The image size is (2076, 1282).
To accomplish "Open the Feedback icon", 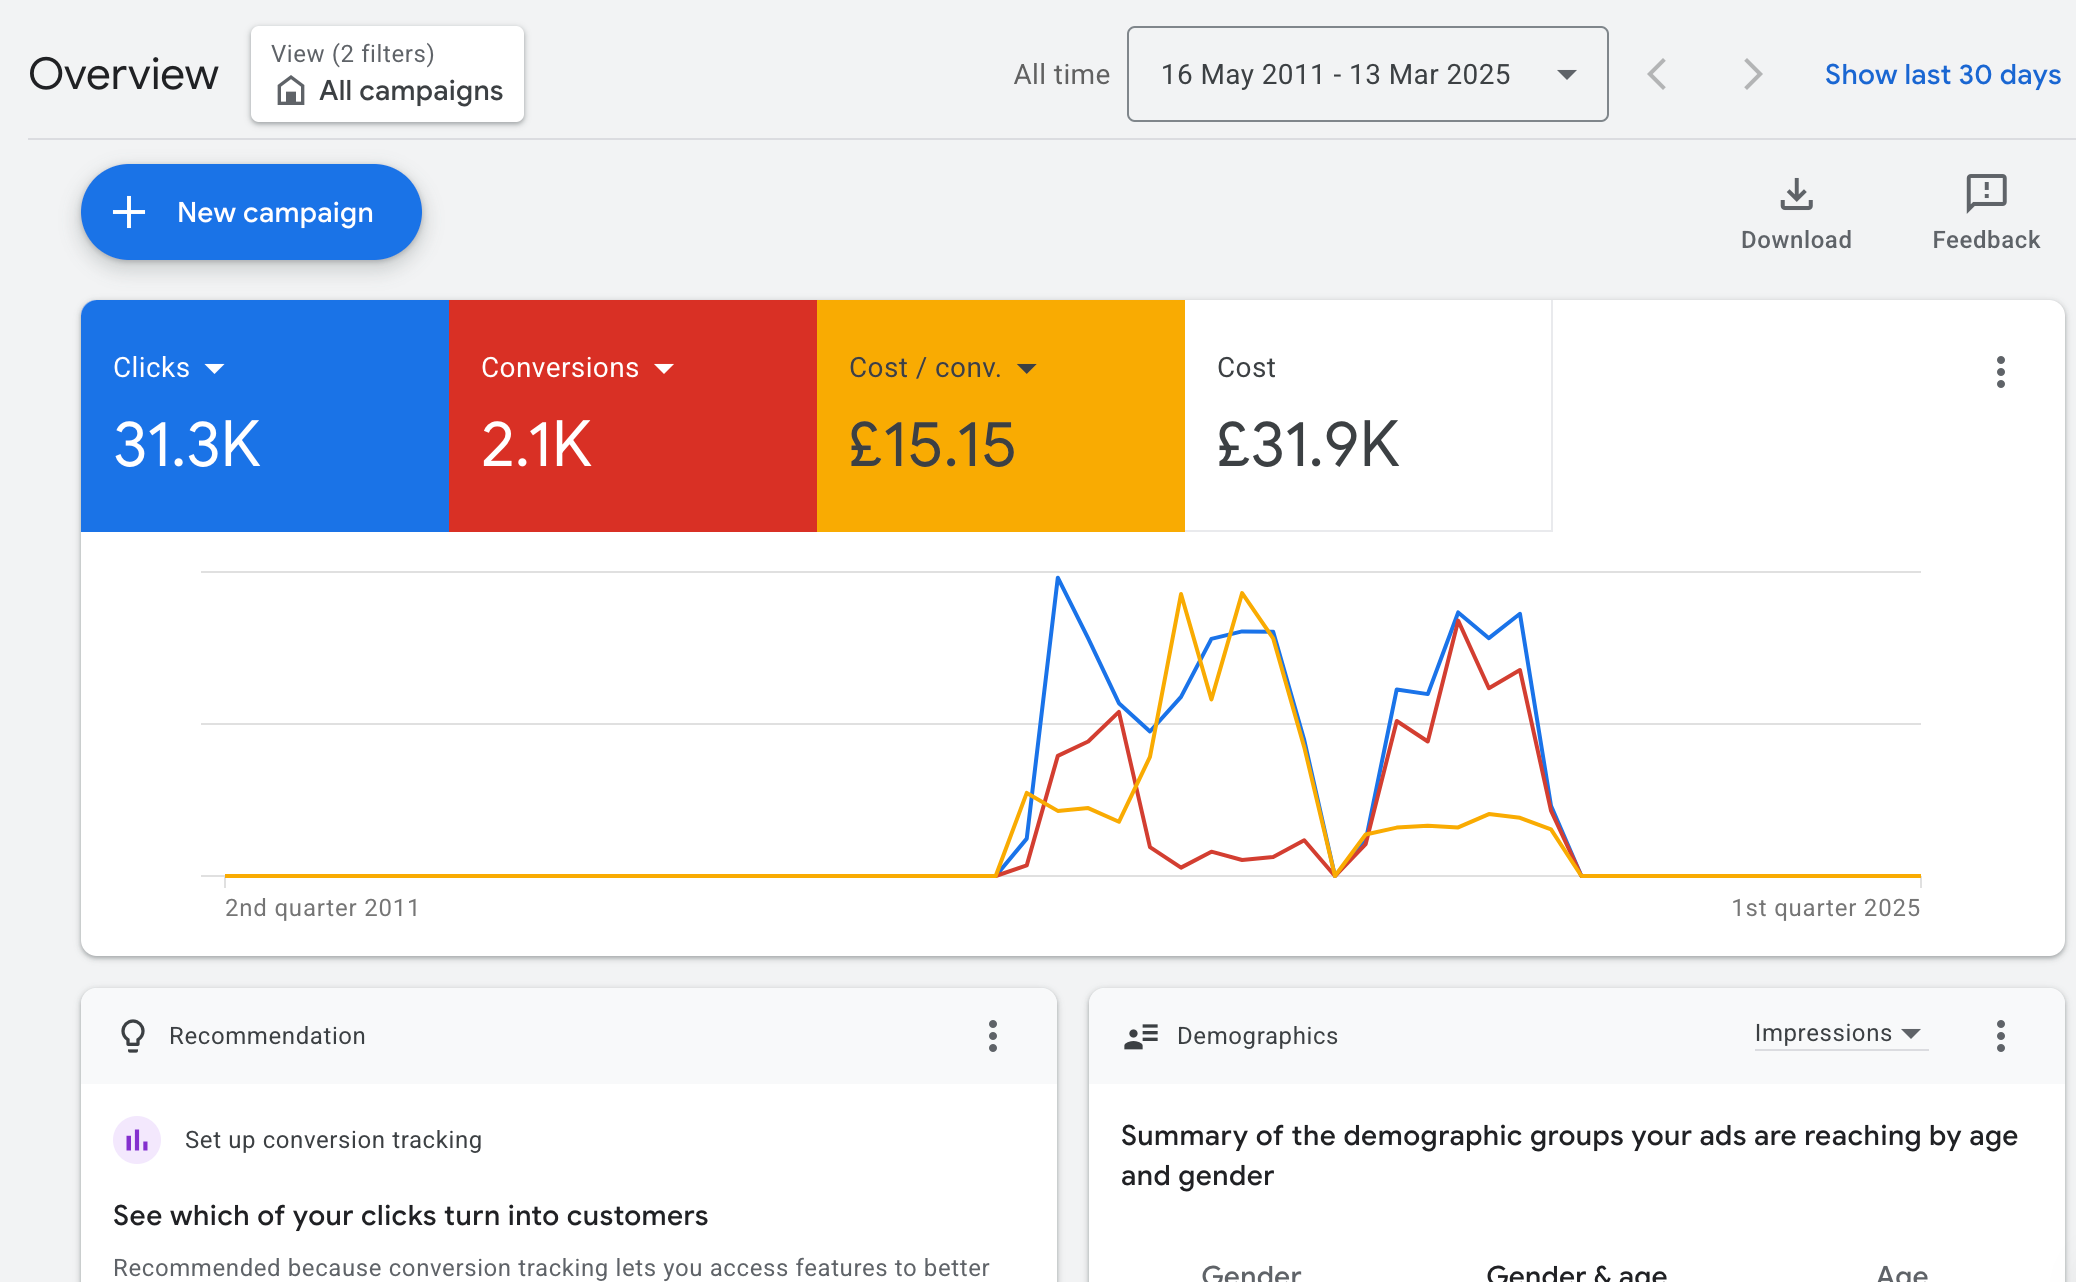I will click(1985, 194).
